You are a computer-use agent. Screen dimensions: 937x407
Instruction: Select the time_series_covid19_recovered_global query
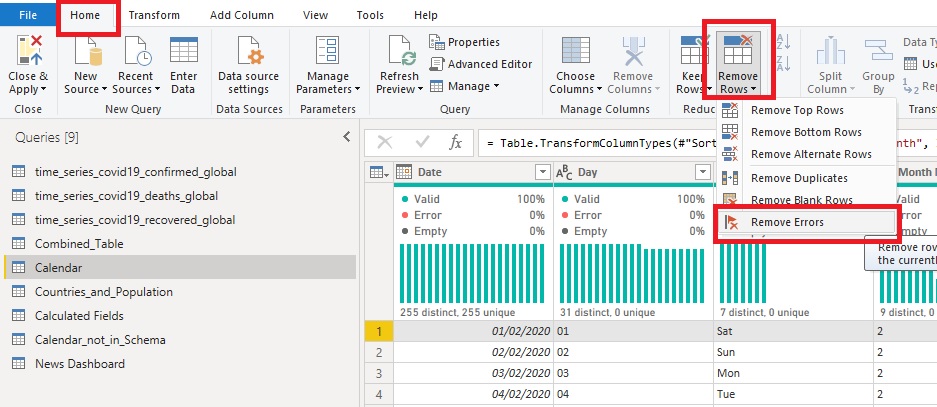tap(179, 220)
